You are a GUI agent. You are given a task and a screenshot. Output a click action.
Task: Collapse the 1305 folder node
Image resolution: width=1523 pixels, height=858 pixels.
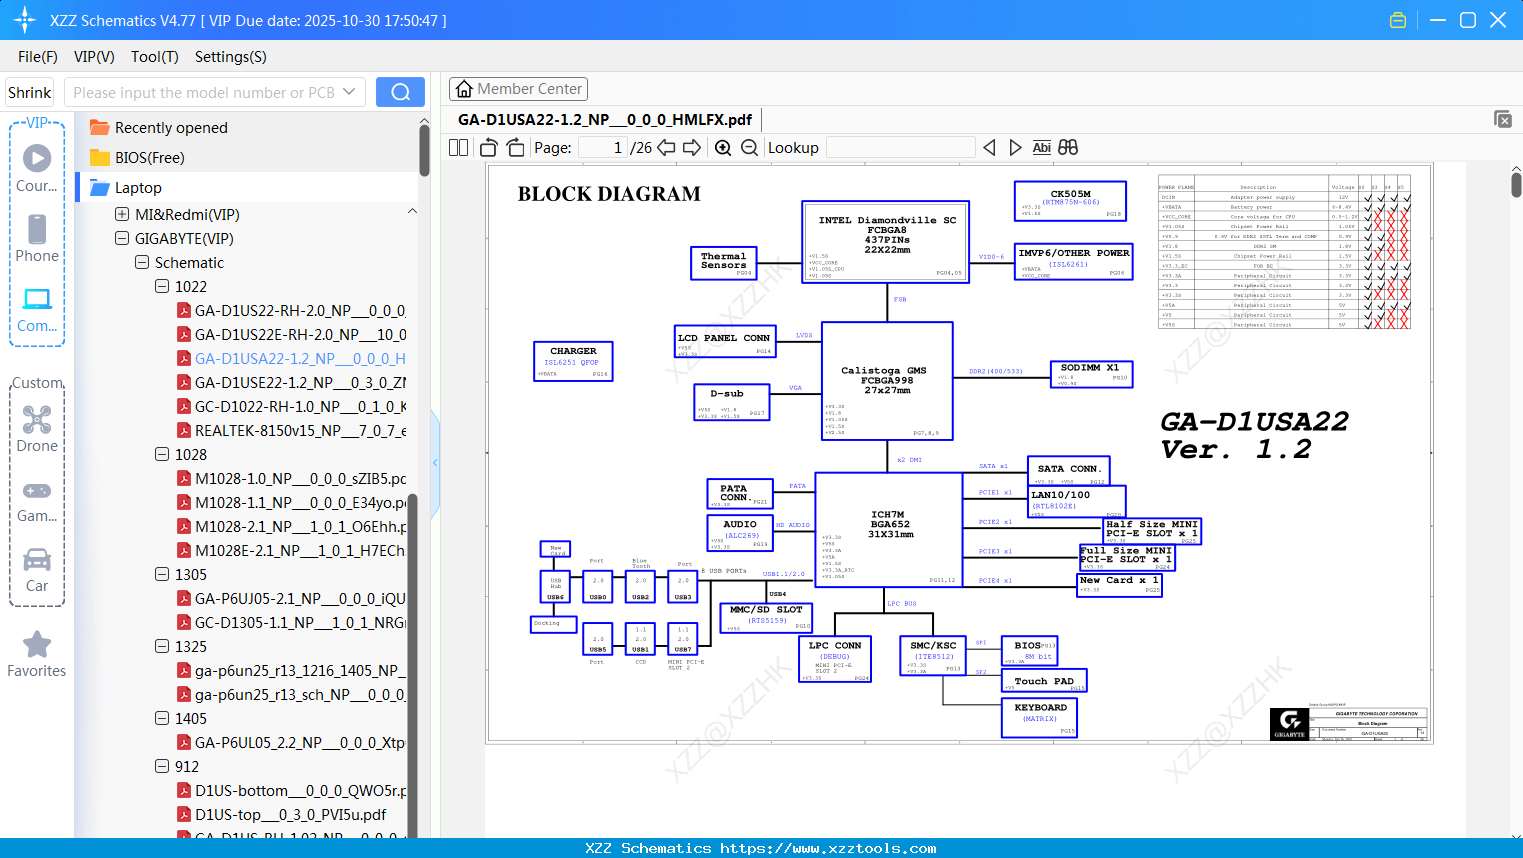click(x=162, y=574)
